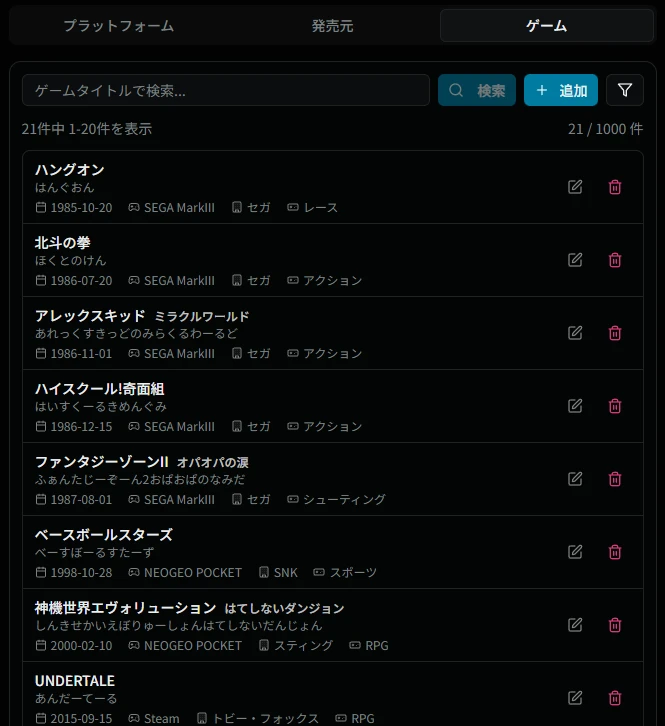Click the ハングオン title

tap(69, 170)
